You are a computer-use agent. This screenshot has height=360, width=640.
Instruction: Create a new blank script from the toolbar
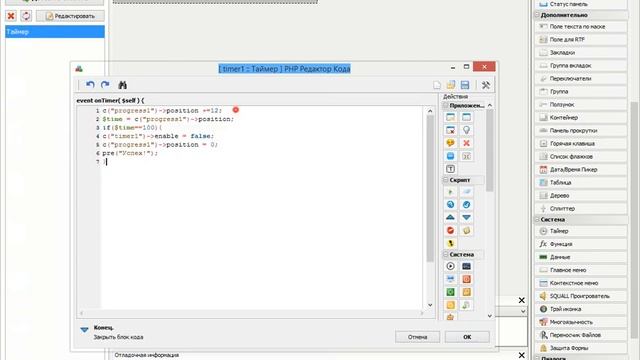[x=437, y=85]
